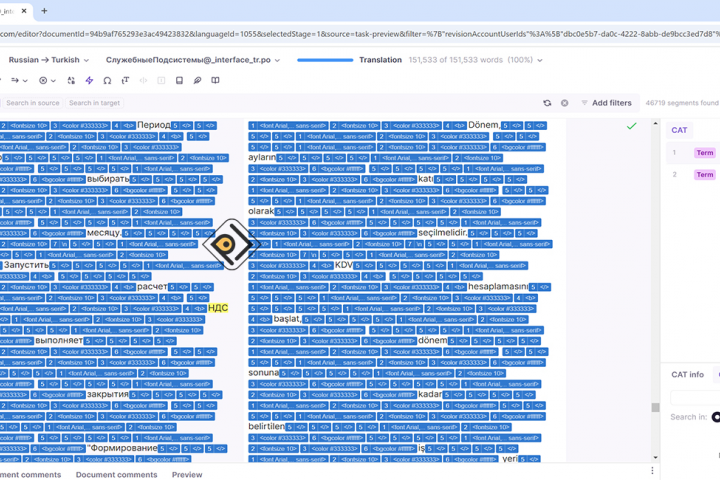Click the highlighted НДС term in source

tap(218, 308)
